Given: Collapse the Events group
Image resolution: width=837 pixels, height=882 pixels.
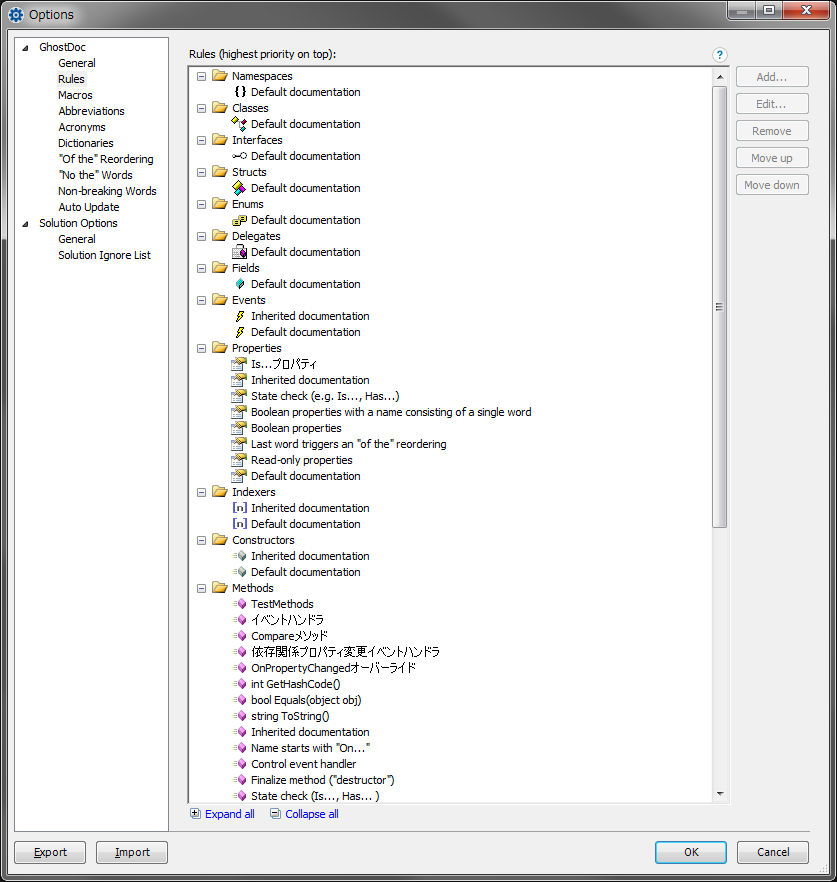Looking at the screenshot, I should pyautogui.click(x=201, y=300).
